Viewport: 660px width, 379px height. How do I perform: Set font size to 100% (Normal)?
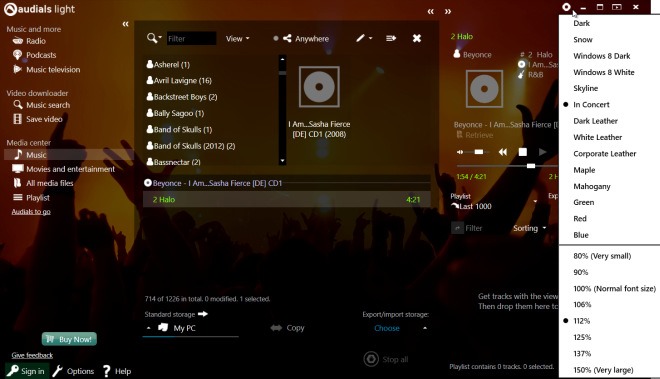click(x=614, y=288)
